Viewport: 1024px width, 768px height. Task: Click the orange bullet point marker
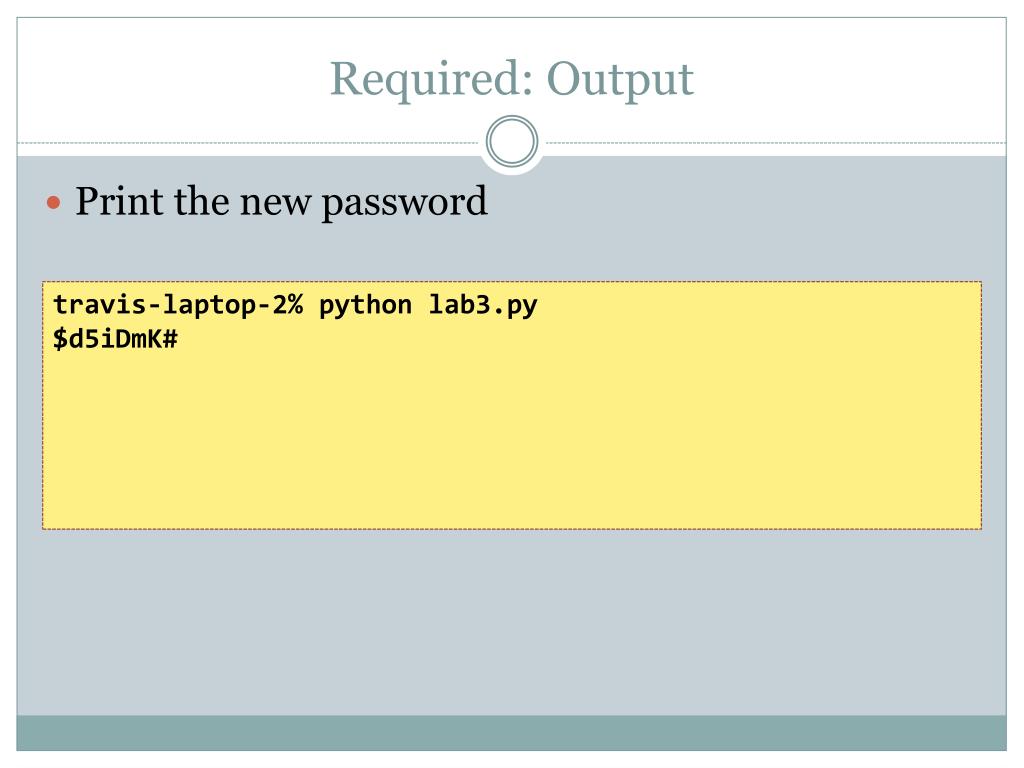click(x=54, y=203)
